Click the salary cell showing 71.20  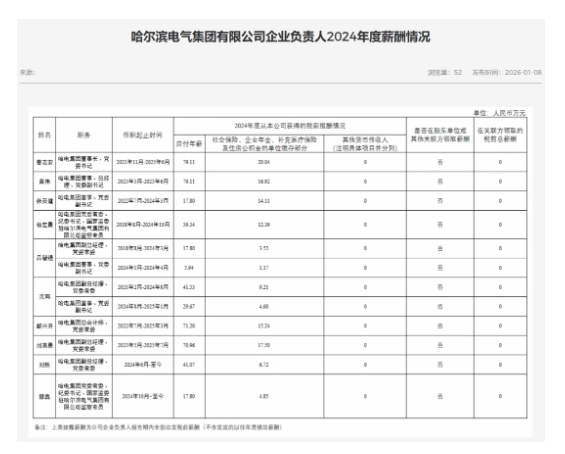[x=189, y=326]
